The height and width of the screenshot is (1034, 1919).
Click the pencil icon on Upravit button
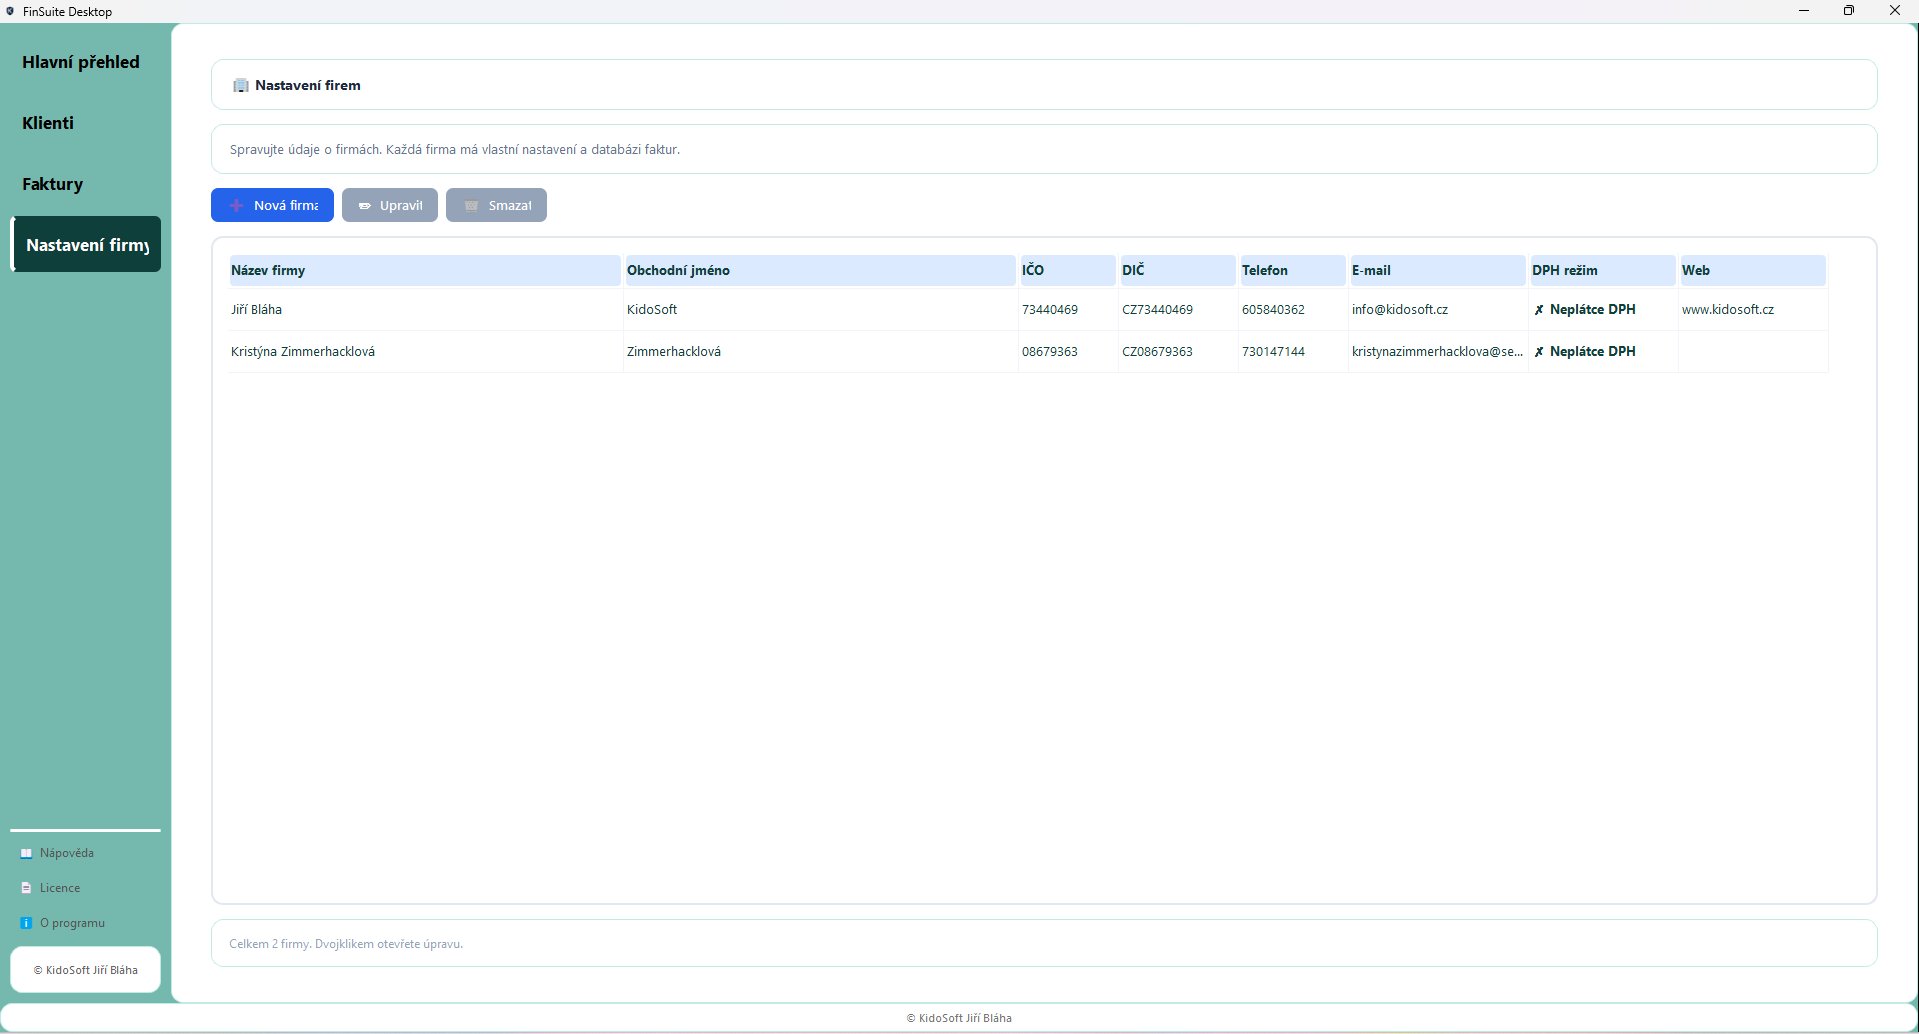click(364, 206)
